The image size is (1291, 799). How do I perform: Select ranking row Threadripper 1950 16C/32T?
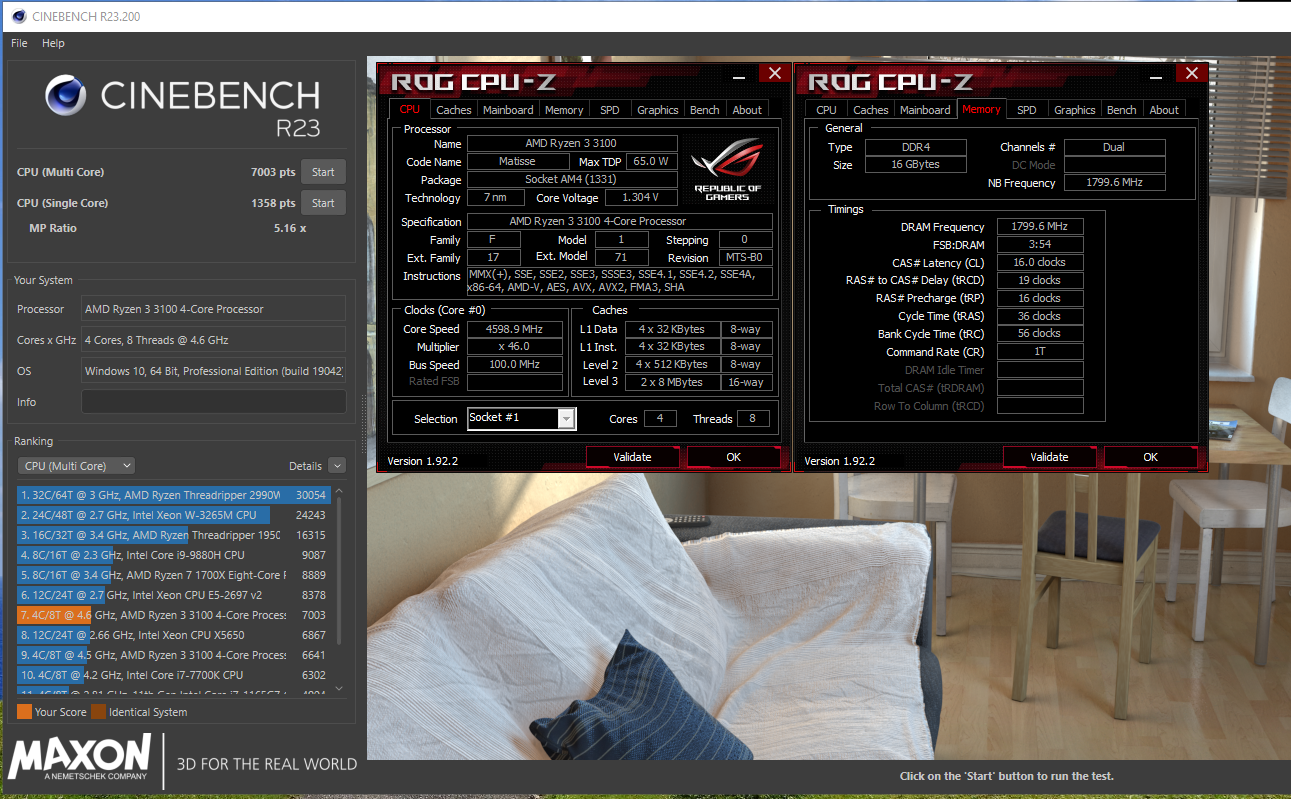(x=173, y=535)
